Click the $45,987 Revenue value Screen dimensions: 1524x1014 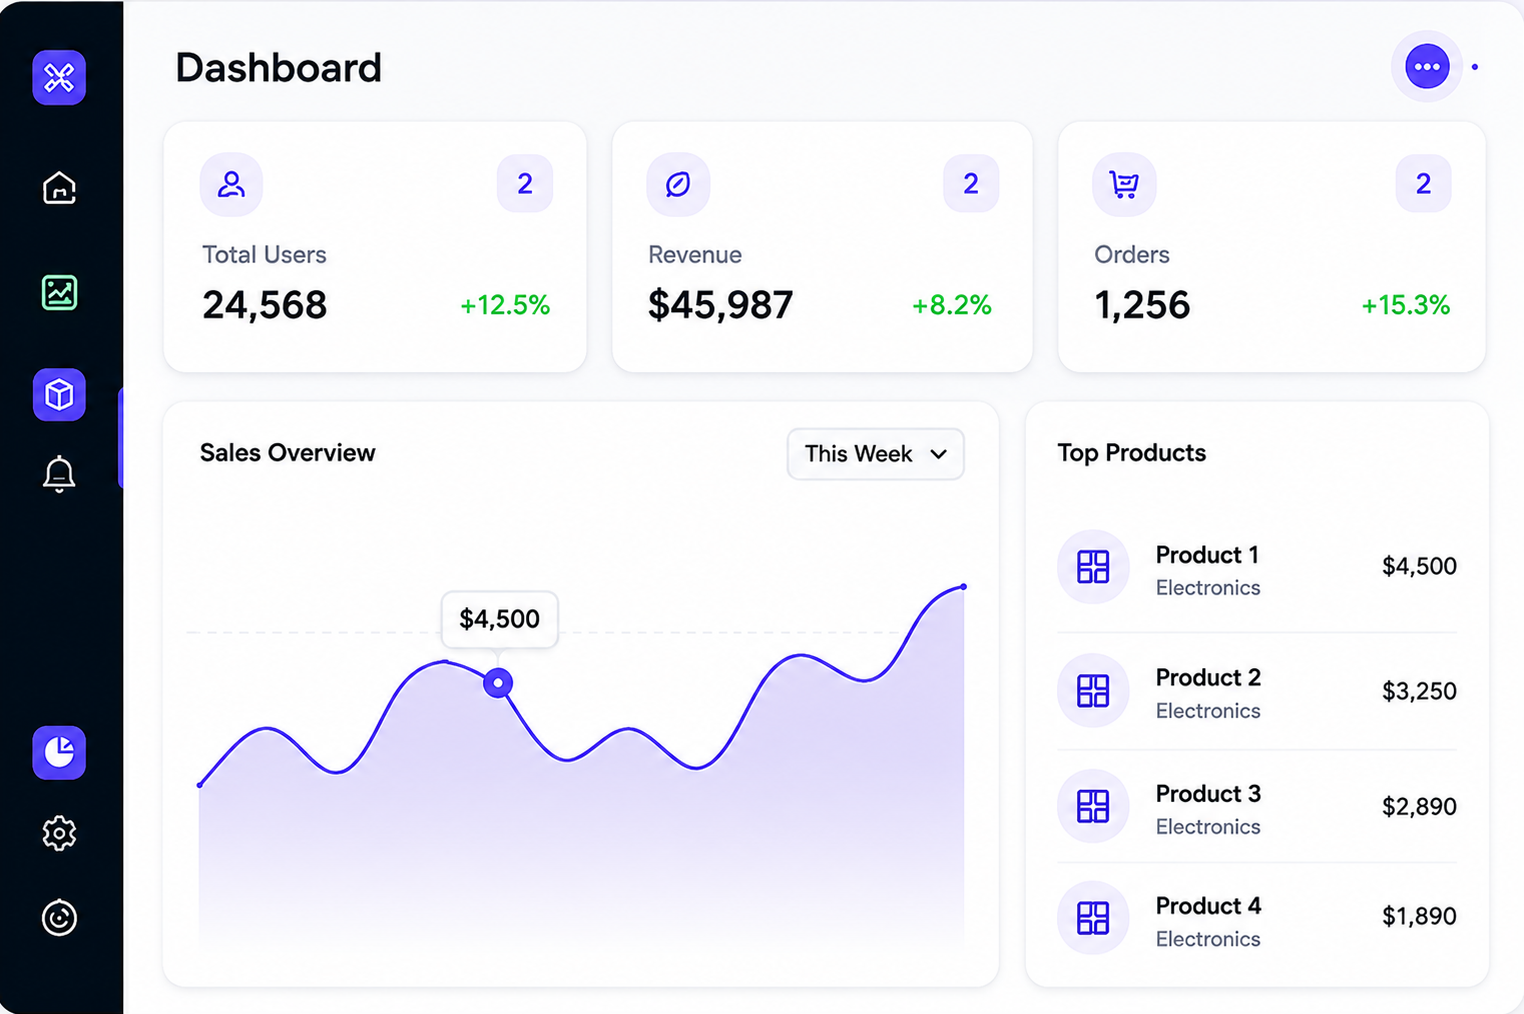tap(720, 305)
